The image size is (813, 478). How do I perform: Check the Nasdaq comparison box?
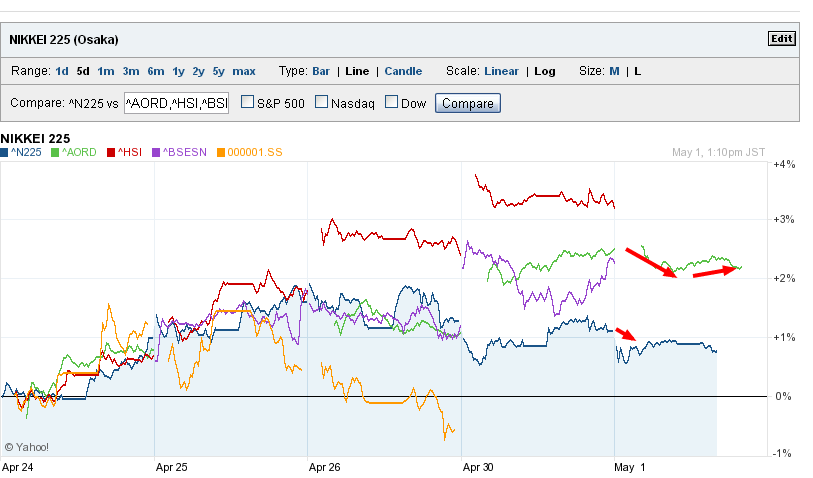322,102
